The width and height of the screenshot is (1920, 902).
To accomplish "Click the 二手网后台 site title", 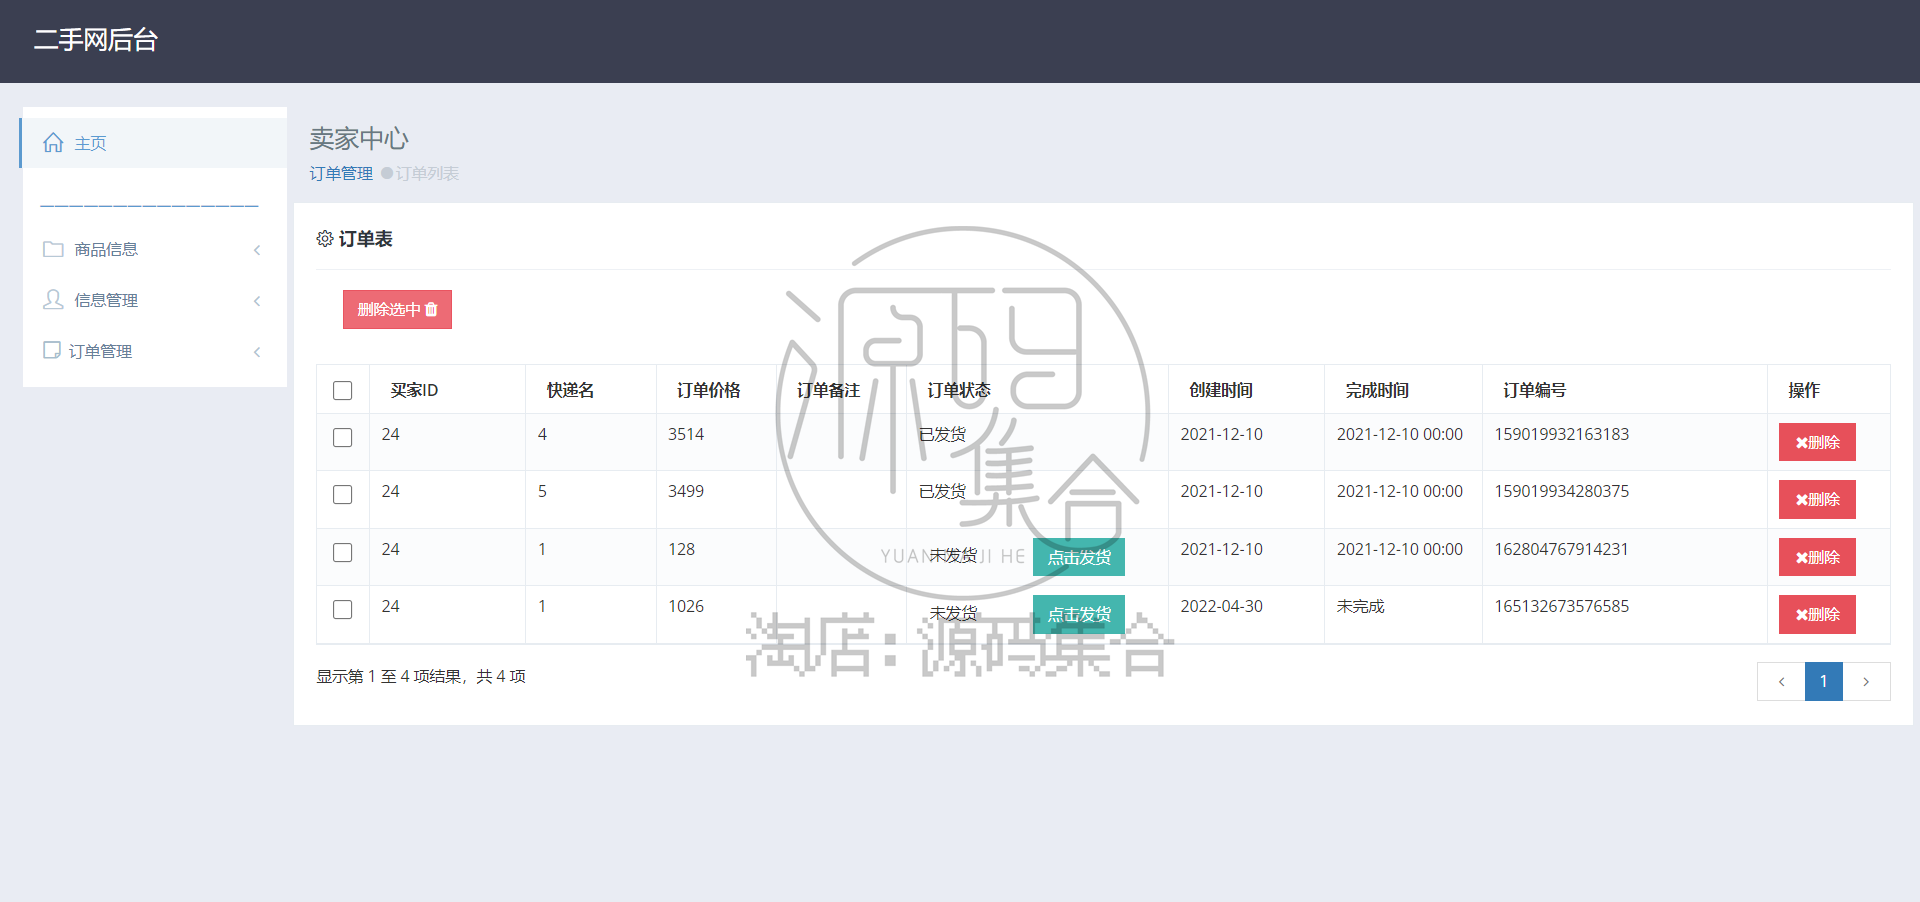I will pos(96,40).
